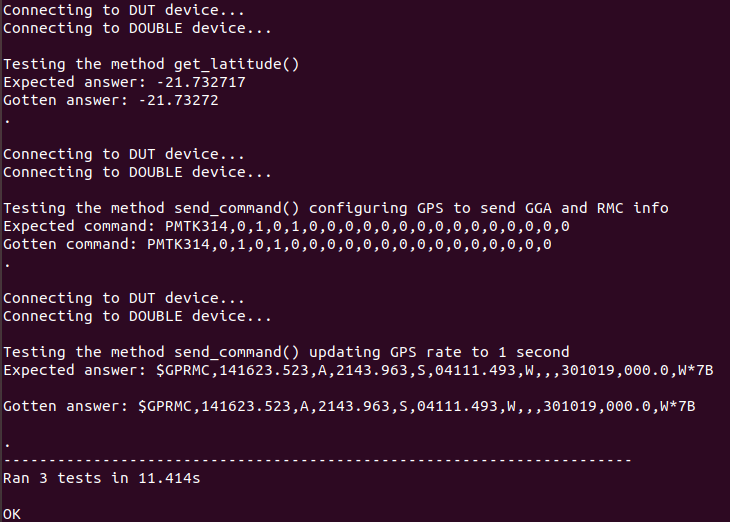The image size is (730, 522).
Task: Click 'Testing the method get_latitude()' line
Action: point(151,64)
